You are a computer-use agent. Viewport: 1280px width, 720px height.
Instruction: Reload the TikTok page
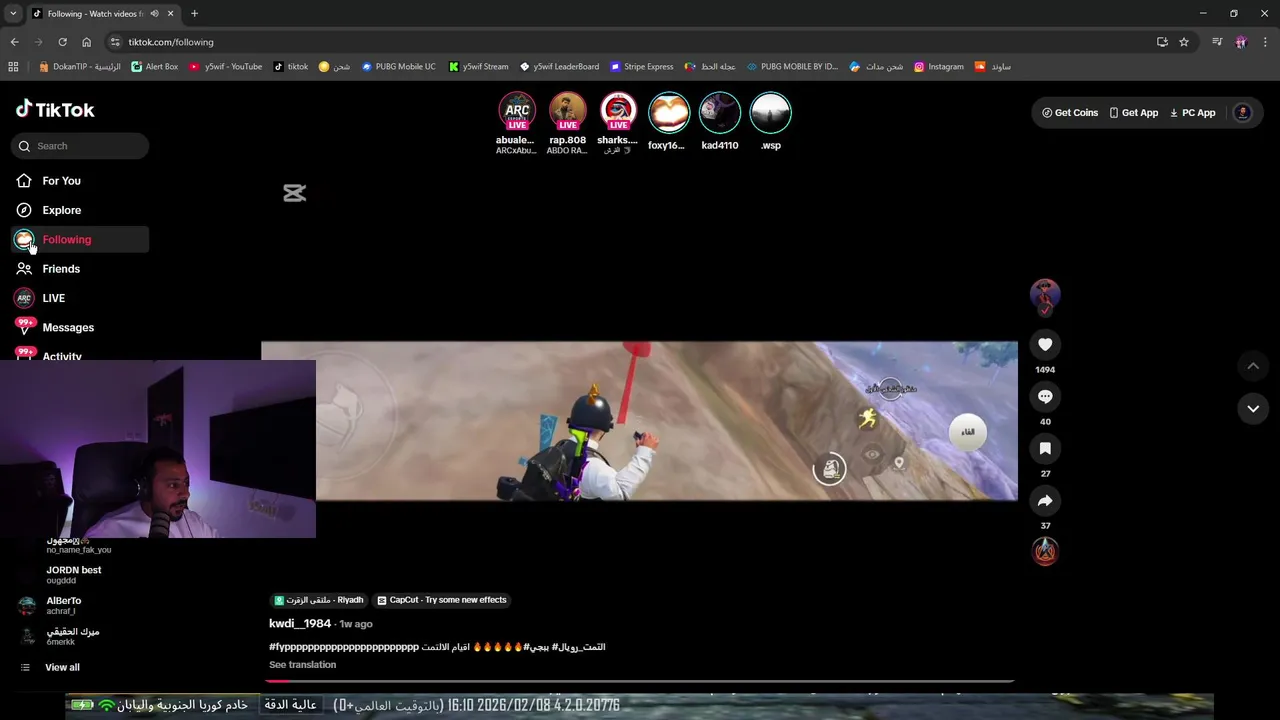62,42
